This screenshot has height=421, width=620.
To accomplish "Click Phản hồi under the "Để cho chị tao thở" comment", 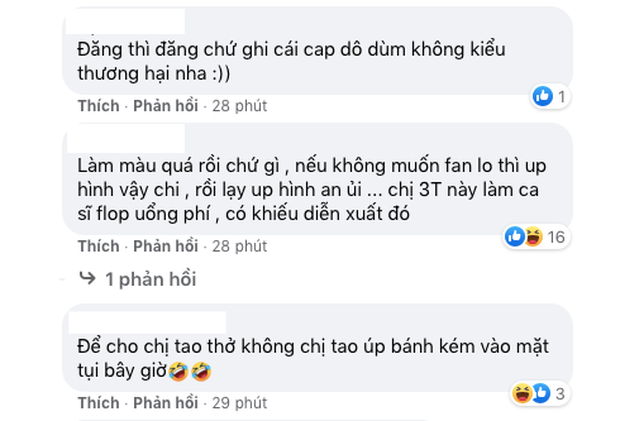I will (166, 403).
